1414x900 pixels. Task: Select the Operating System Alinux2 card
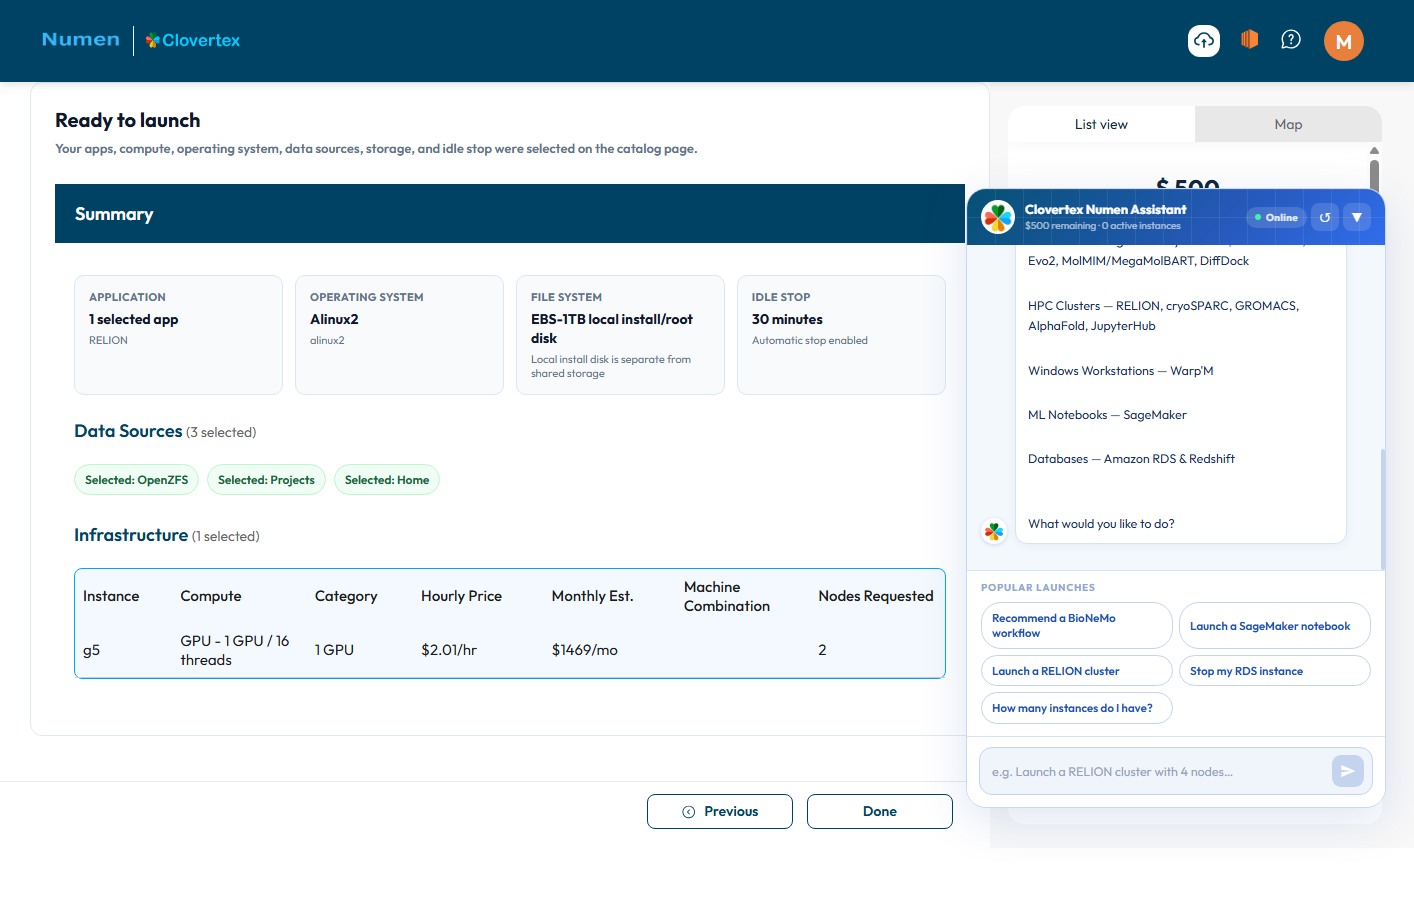tap(399, 335)
